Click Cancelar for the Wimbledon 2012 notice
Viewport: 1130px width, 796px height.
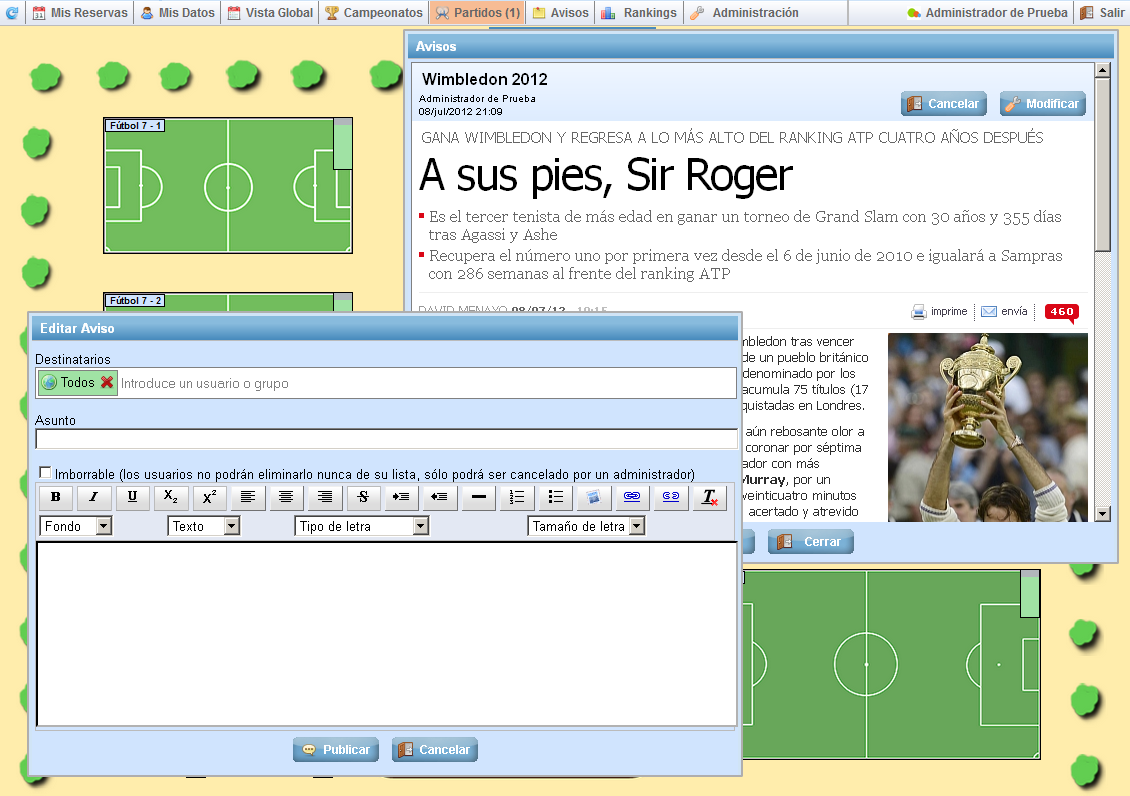944,104
